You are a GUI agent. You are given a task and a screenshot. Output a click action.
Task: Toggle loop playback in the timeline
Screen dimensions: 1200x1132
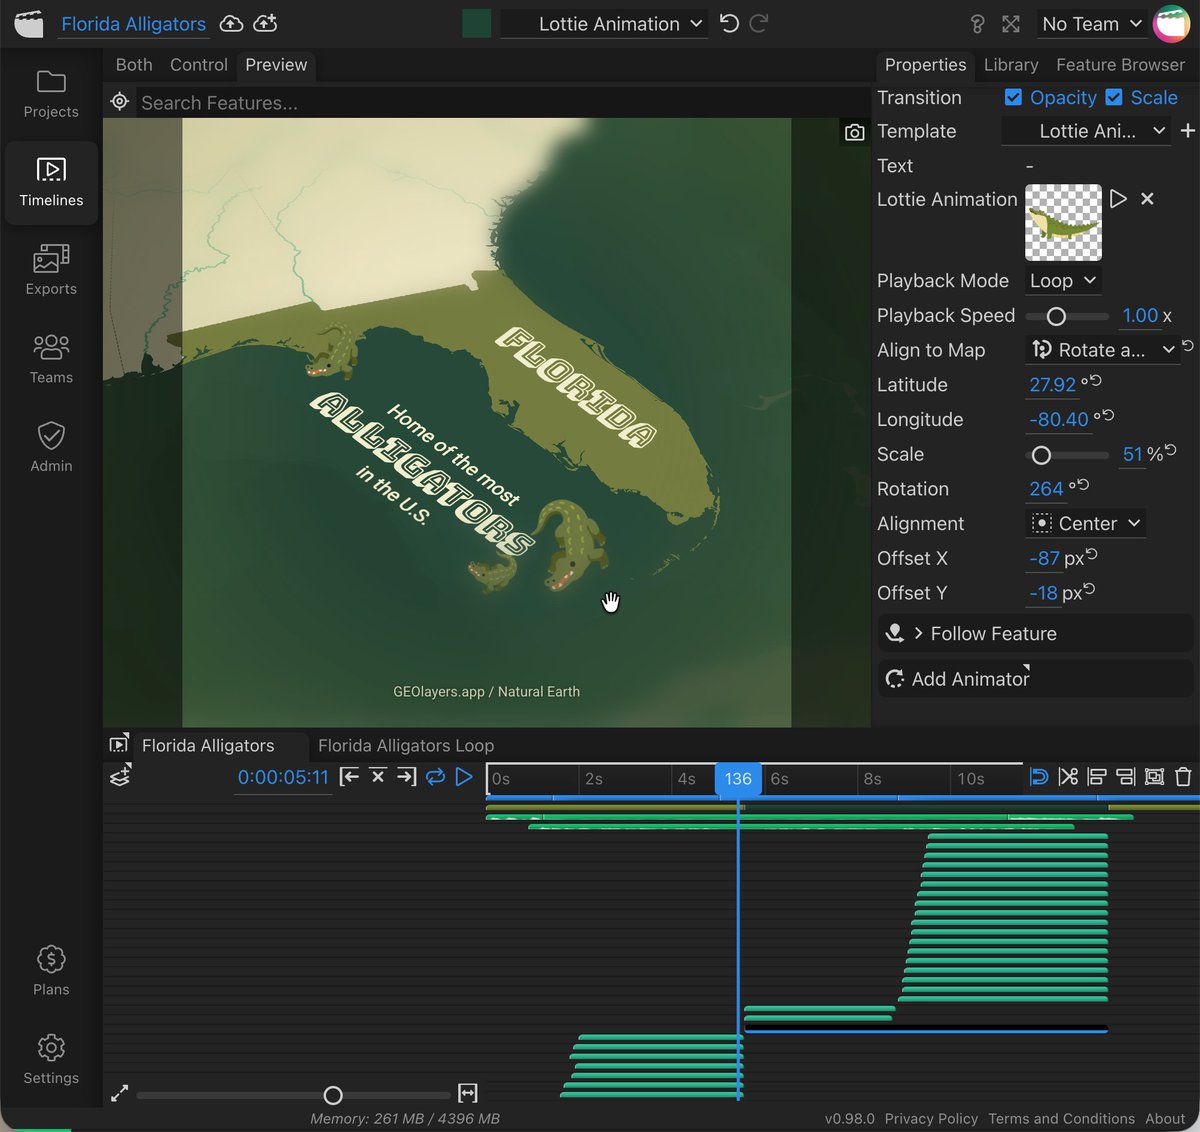coord(435,777)
